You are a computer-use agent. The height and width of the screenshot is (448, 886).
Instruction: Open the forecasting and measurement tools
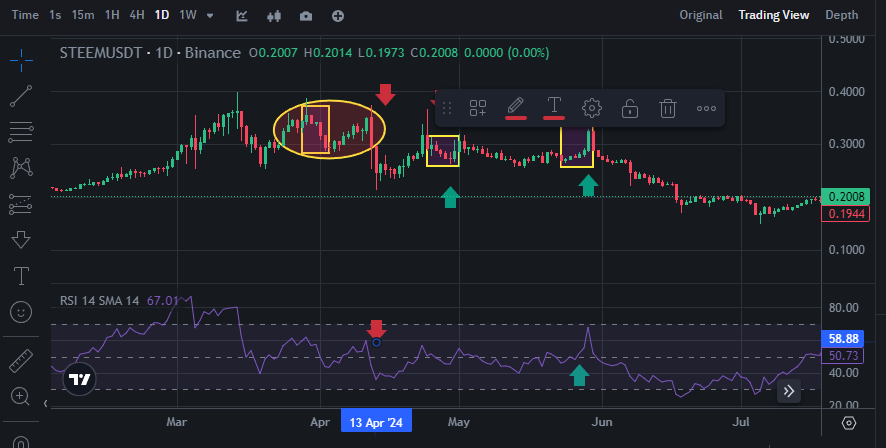point(21,204)
